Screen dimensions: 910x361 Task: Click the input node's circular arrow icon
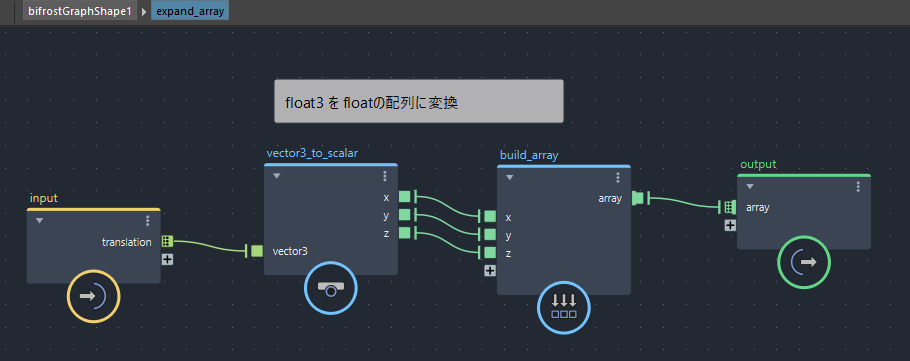(93, 296)
